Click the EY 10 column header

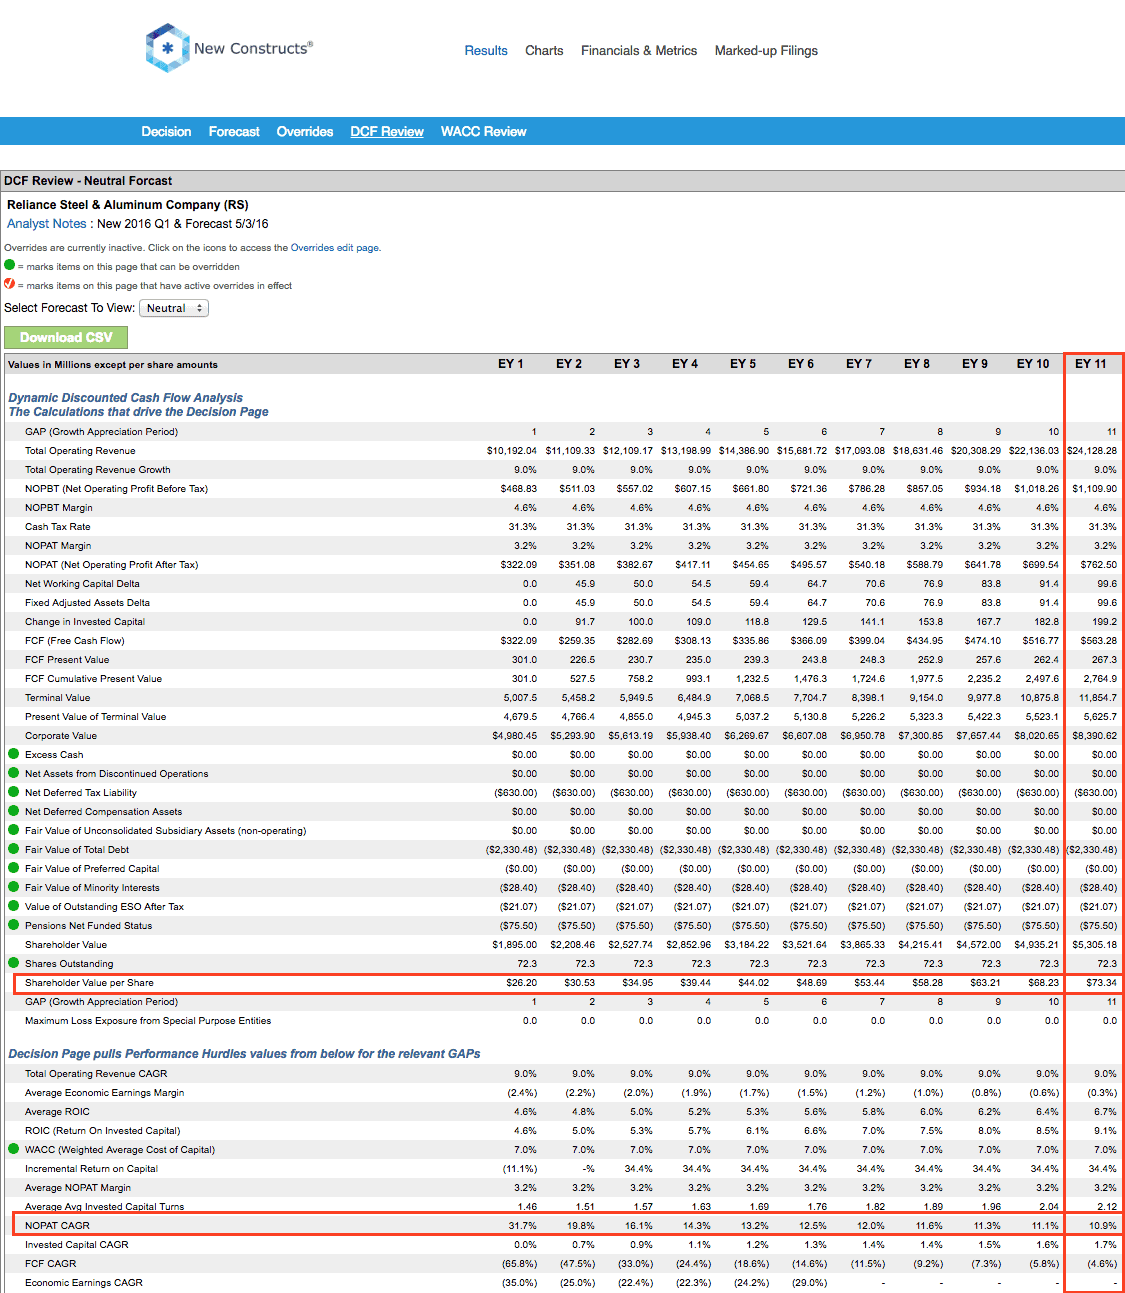pos(1033,364)
